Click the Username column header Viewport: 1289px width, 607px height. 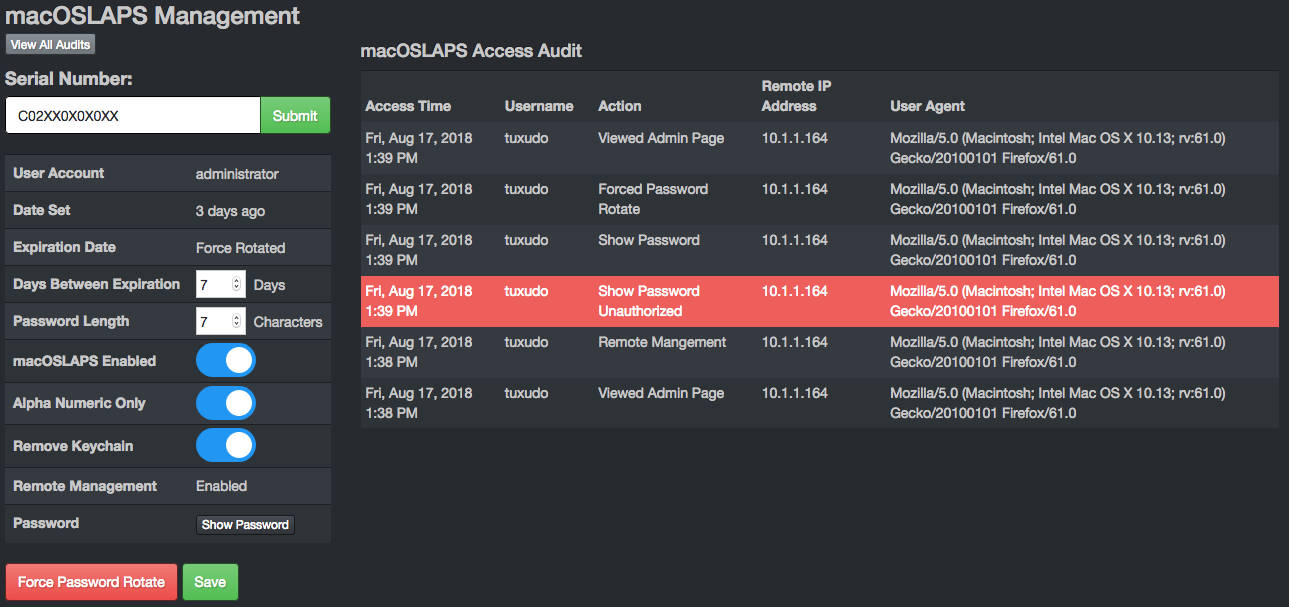(x=539, y=106)
